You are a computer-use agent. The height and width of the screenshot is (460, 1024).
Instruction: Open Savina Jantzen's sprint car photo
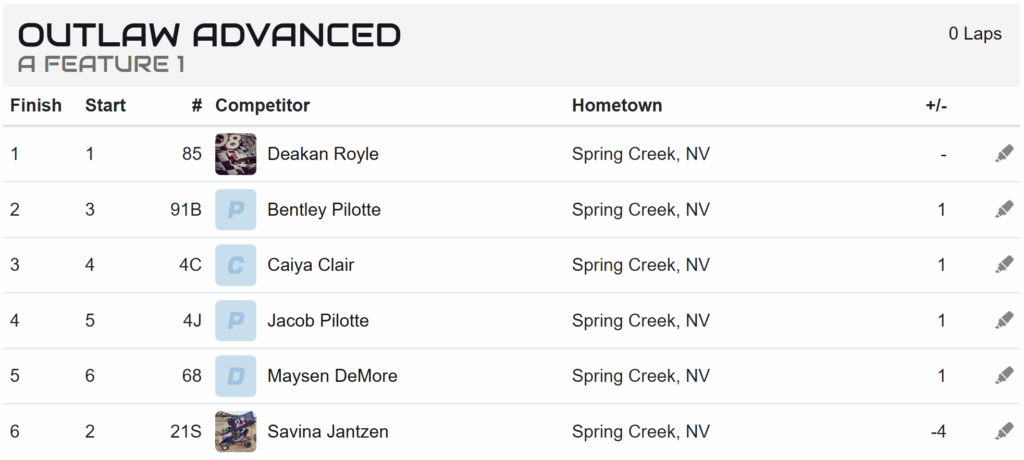pos(236,431)
